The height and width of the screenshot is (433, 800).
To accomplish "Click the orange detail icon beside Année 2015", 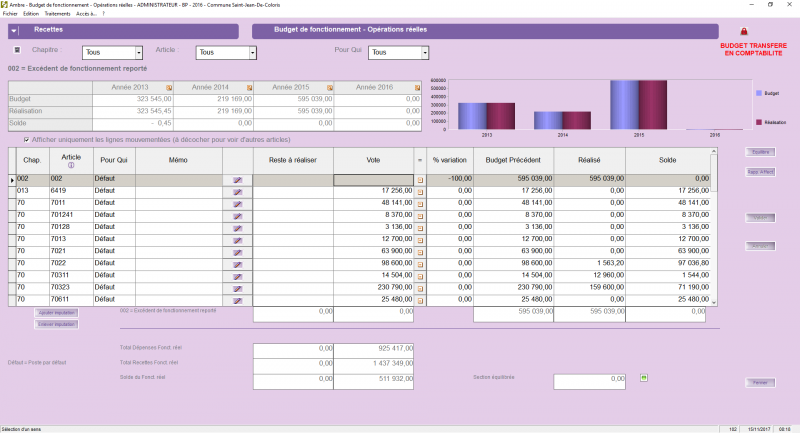I will click(x=330, y=88).
